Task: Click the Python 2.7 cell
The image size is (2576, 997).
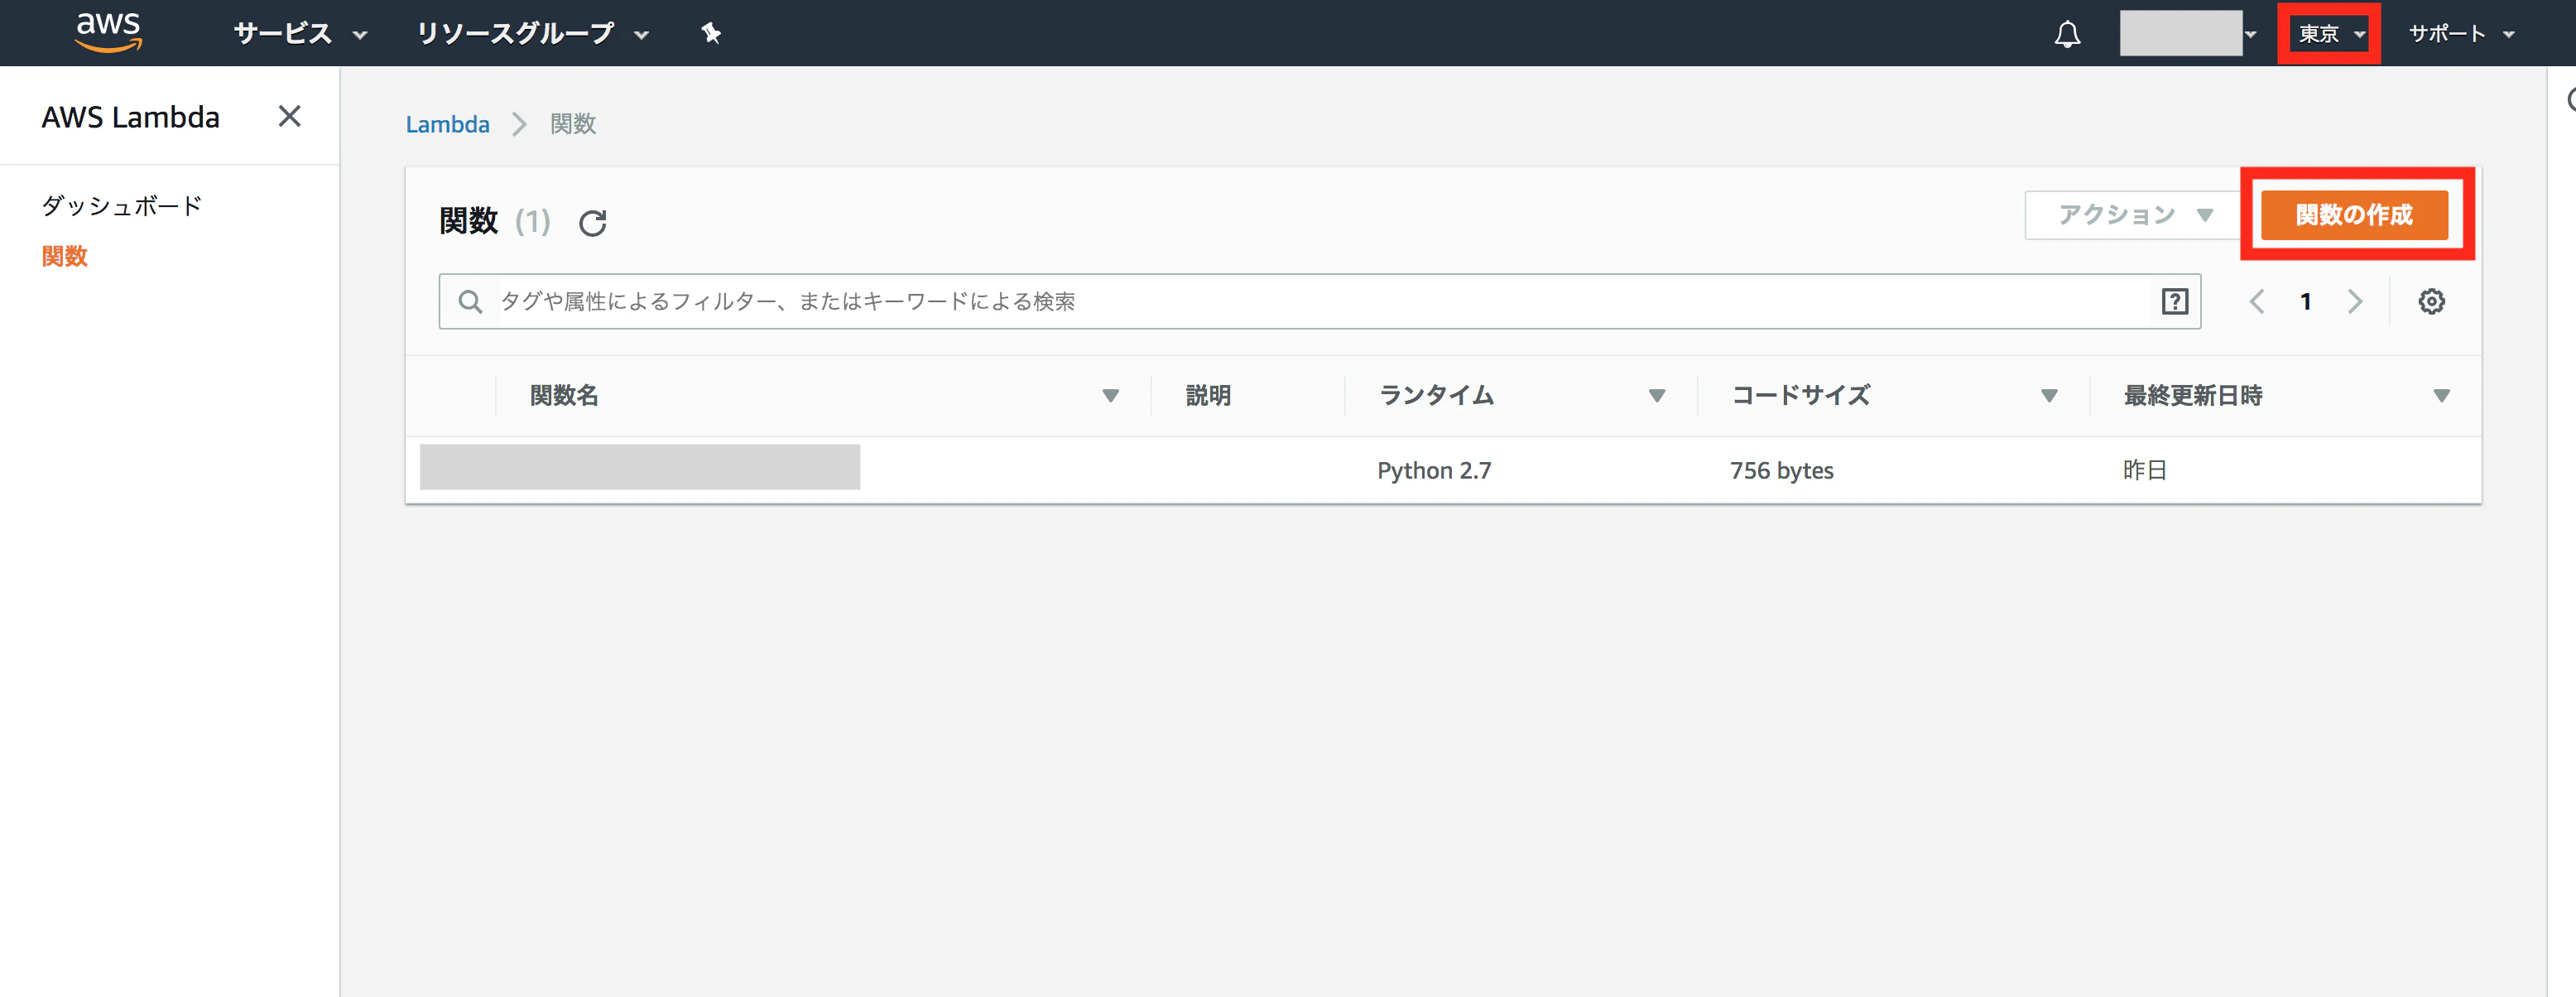Action: (x=1434, y=470)
